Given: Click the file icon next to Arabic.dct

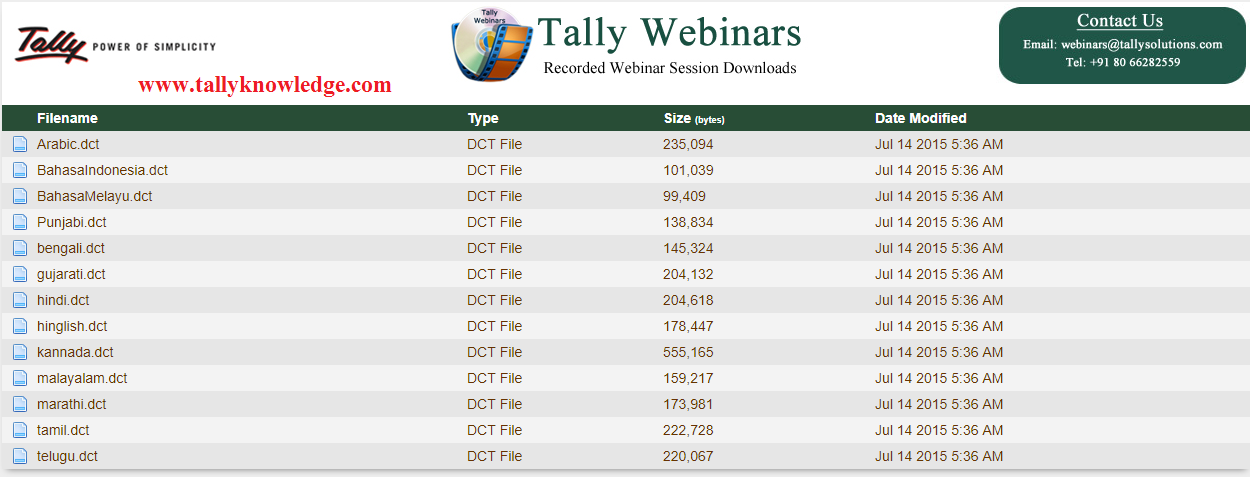Looking at the screenshot, I should pyautogui.click(x=20, y=144).
